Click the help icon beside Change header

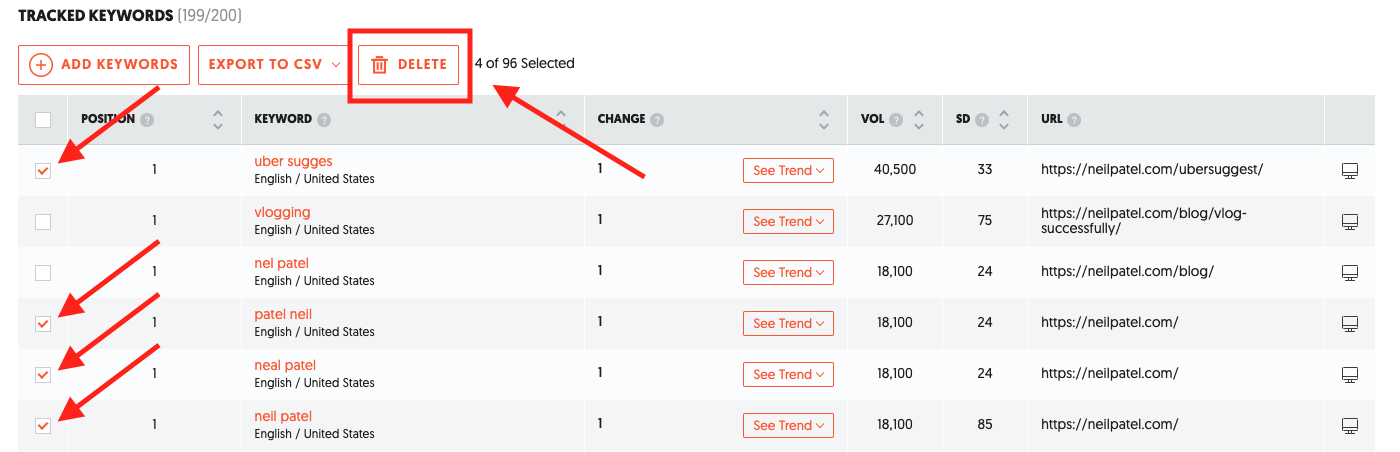point(657,120)
